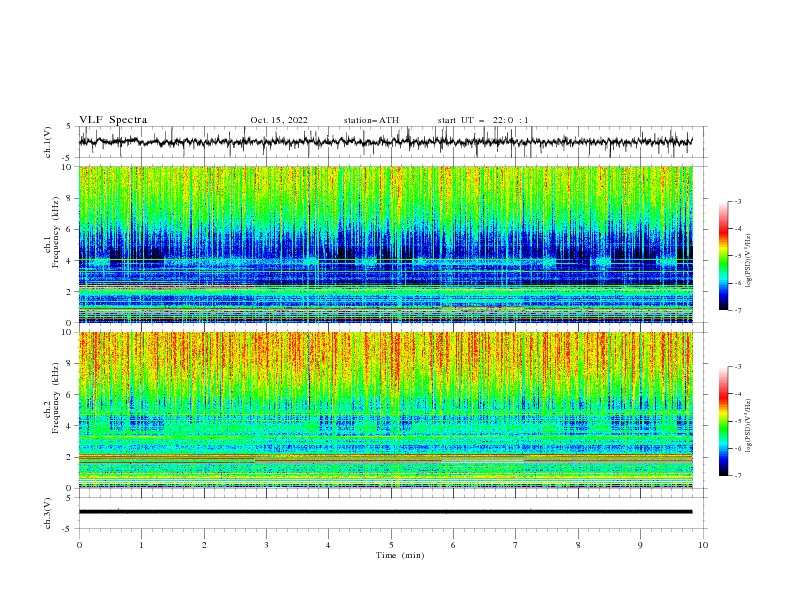Click the "8" kHz tick of ch.1 spectrogram
Screen dimensions: 792x612
[x=71, y=198]
